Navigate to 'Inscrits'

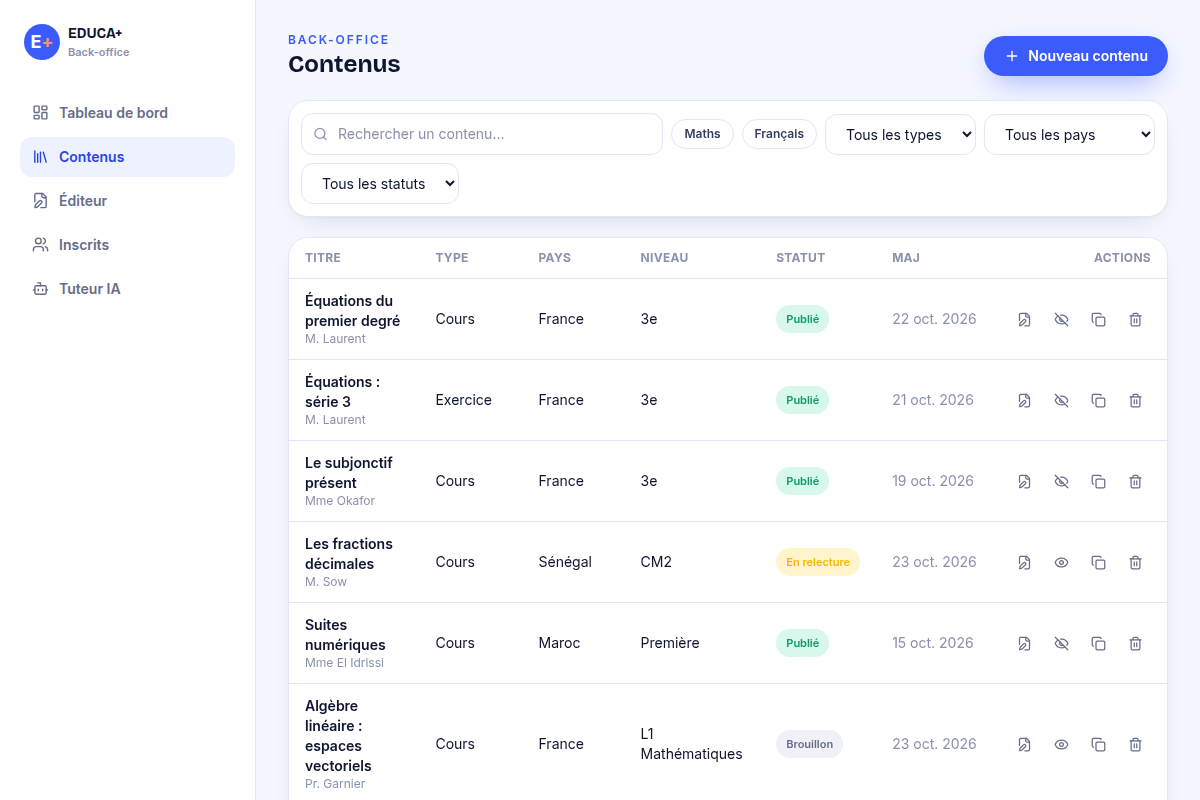[x=128, y=245]
